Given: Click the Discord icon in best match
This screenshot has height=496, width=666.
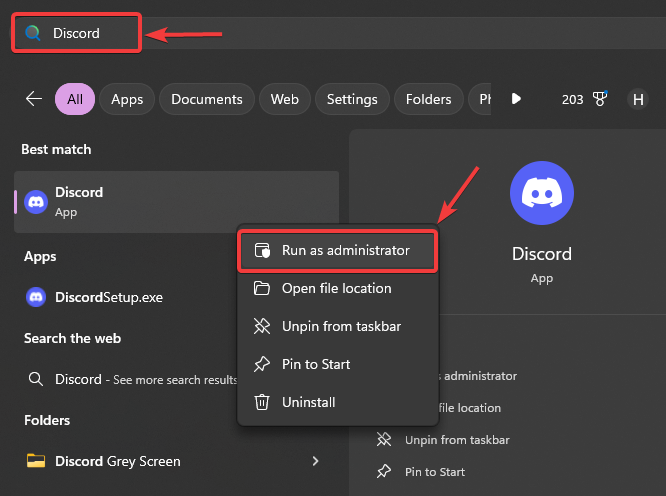Looking at the screenshot, I should pos(36,202).
